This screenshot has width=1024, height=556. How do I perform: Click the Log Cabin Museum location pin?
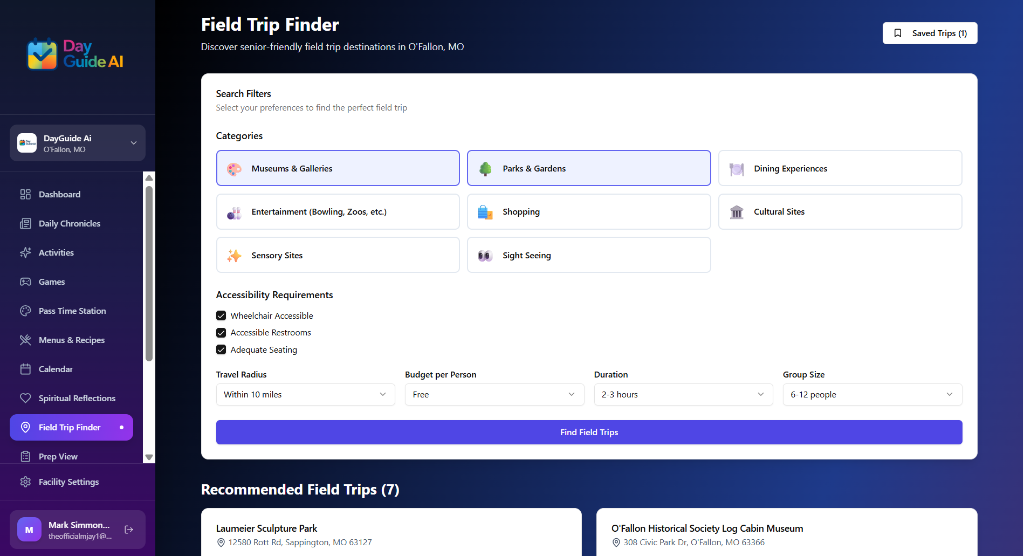pyautogui.click(x=616, y=542)
